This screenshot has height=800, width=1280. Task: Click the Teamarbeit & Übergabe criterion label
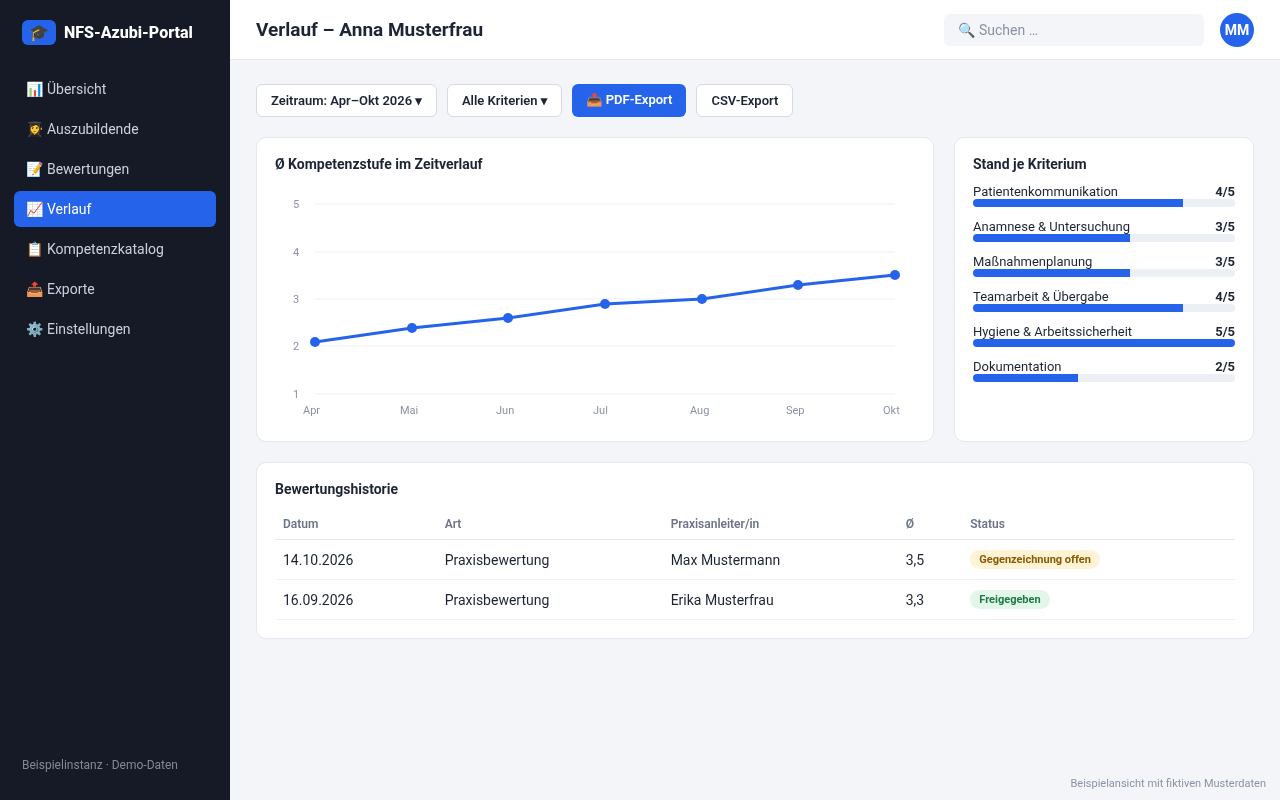(1041, 297)
